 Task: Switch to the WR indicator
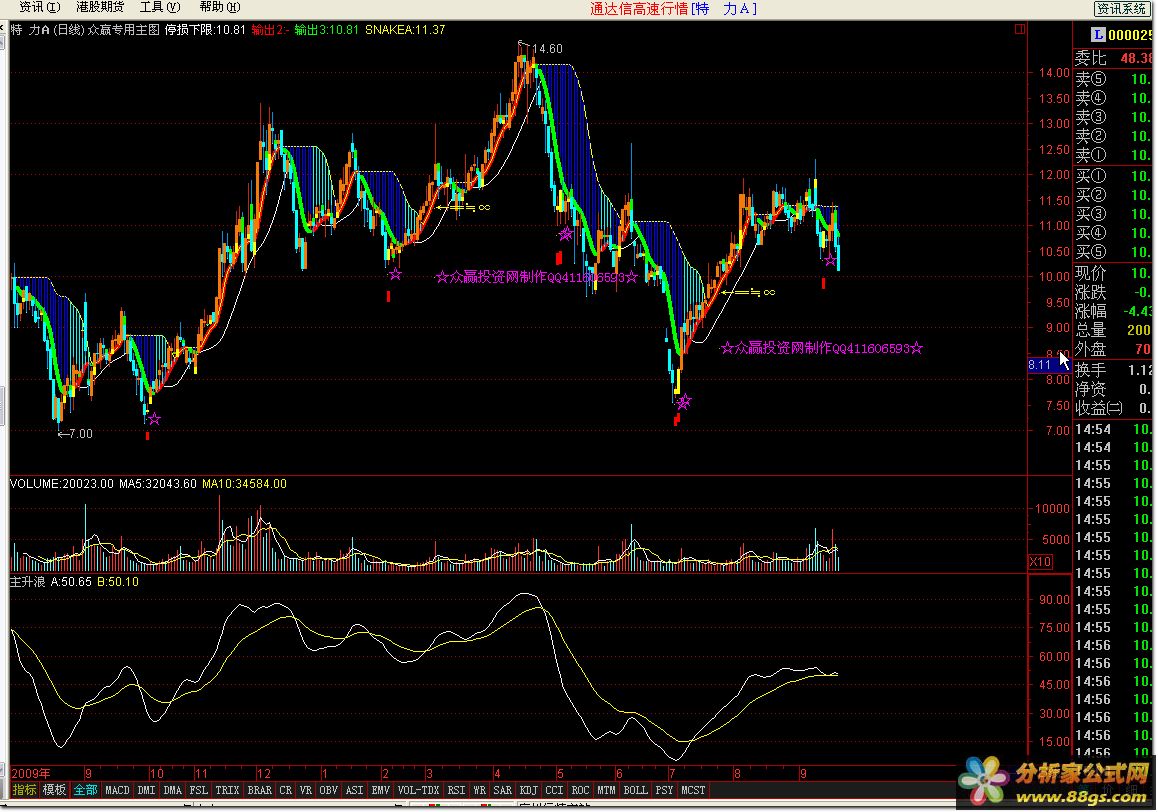click(479, 791)
